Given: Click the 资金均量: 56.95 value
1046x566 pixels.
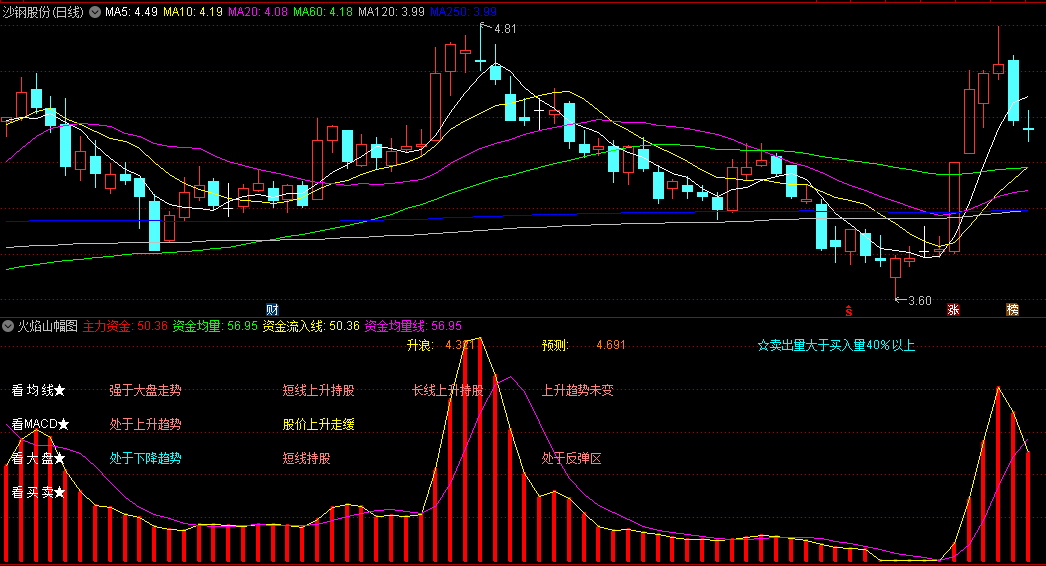Looking at the screenshot, I should [x=215, y=326].
